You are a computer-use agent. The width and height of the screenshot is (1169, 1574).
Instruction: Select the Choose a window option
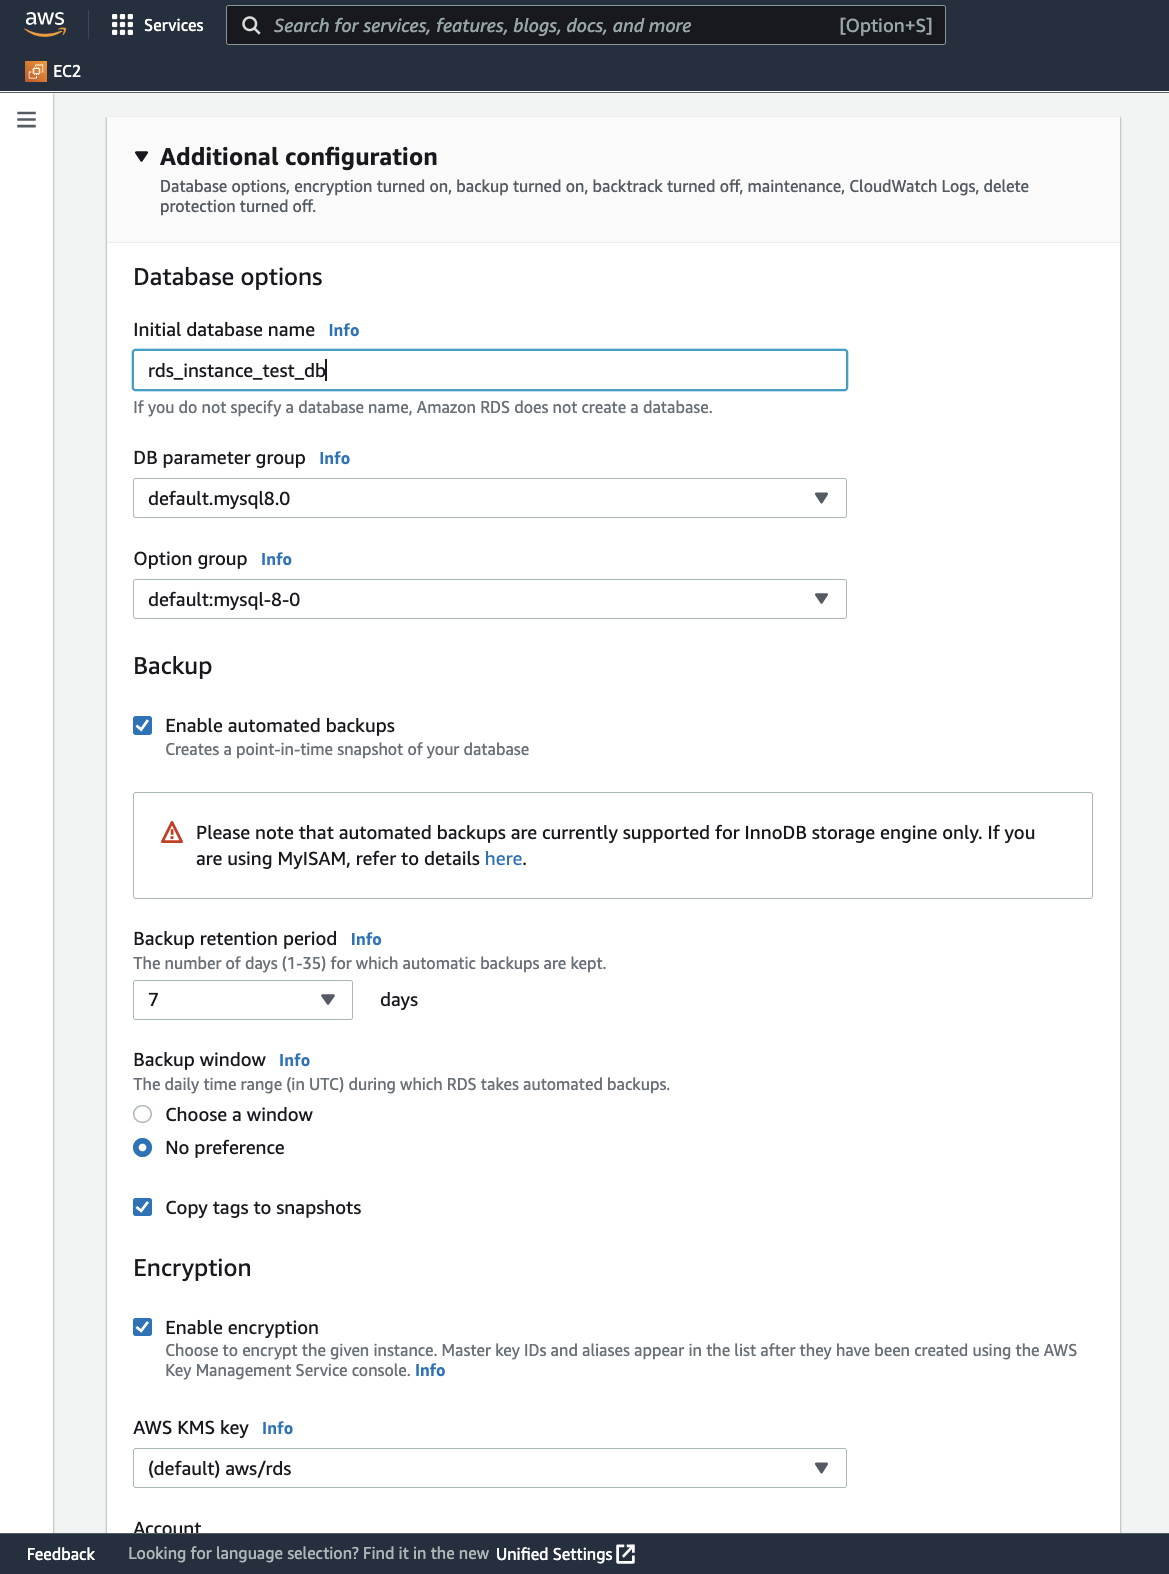pyautogui.click(x=143, y=1114)
